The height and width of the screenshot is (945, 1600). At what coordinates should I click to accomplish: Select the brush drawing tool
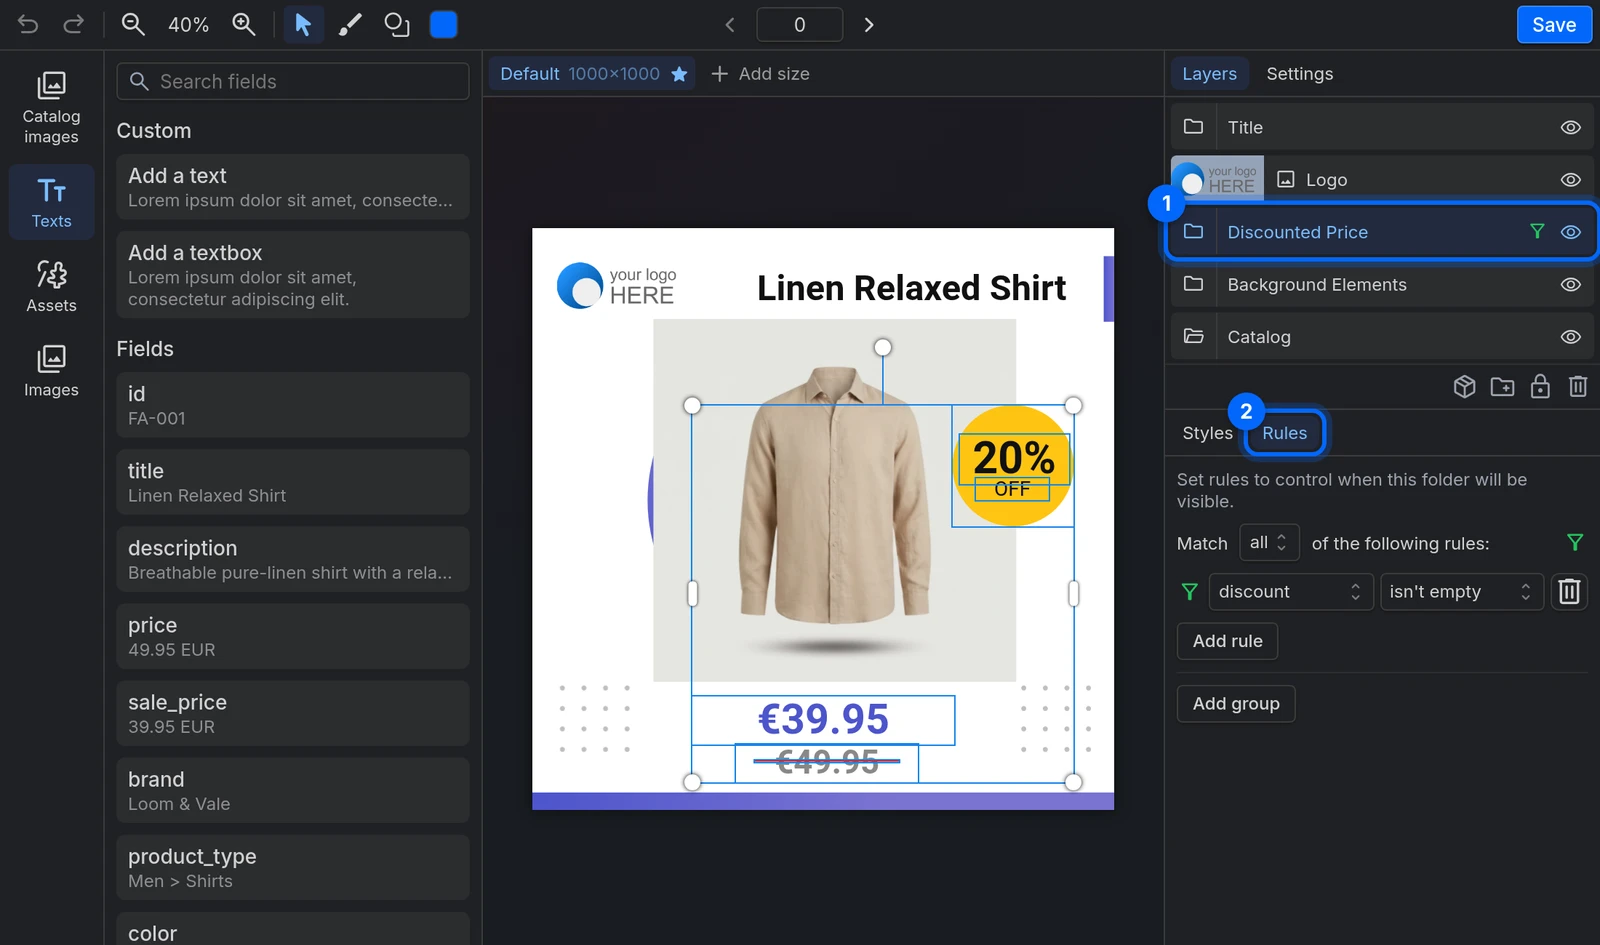(350, 25)
